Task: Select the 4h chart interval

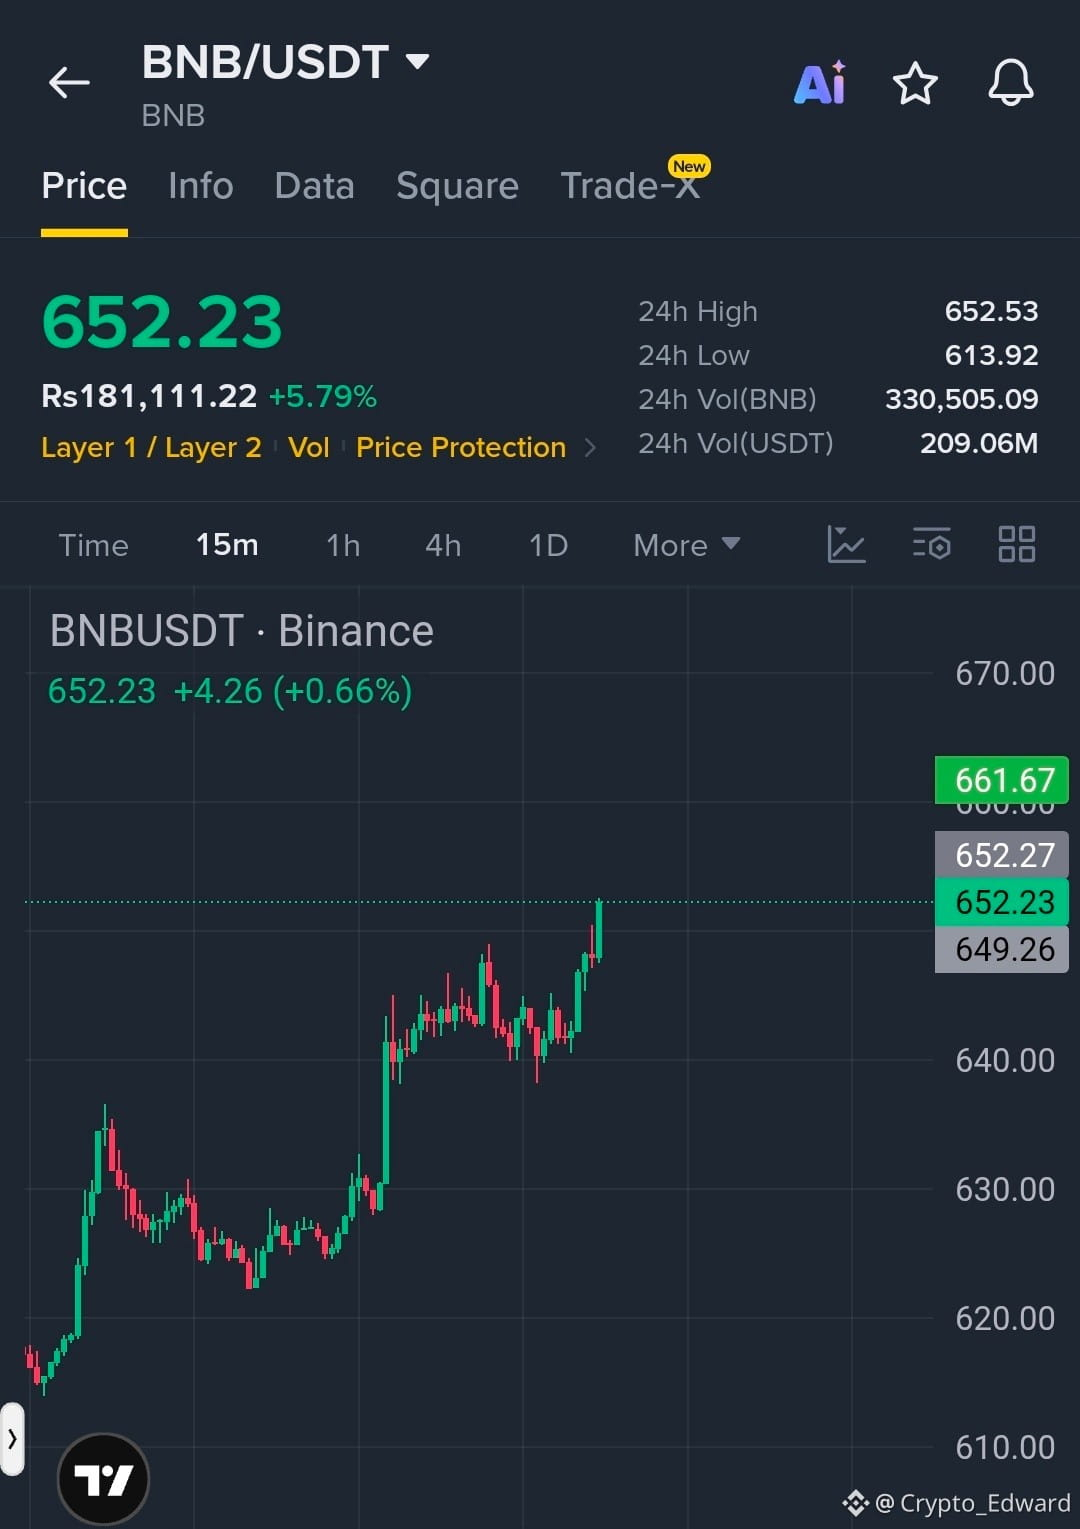Action: pyautogui.click(x=443, y=545)
